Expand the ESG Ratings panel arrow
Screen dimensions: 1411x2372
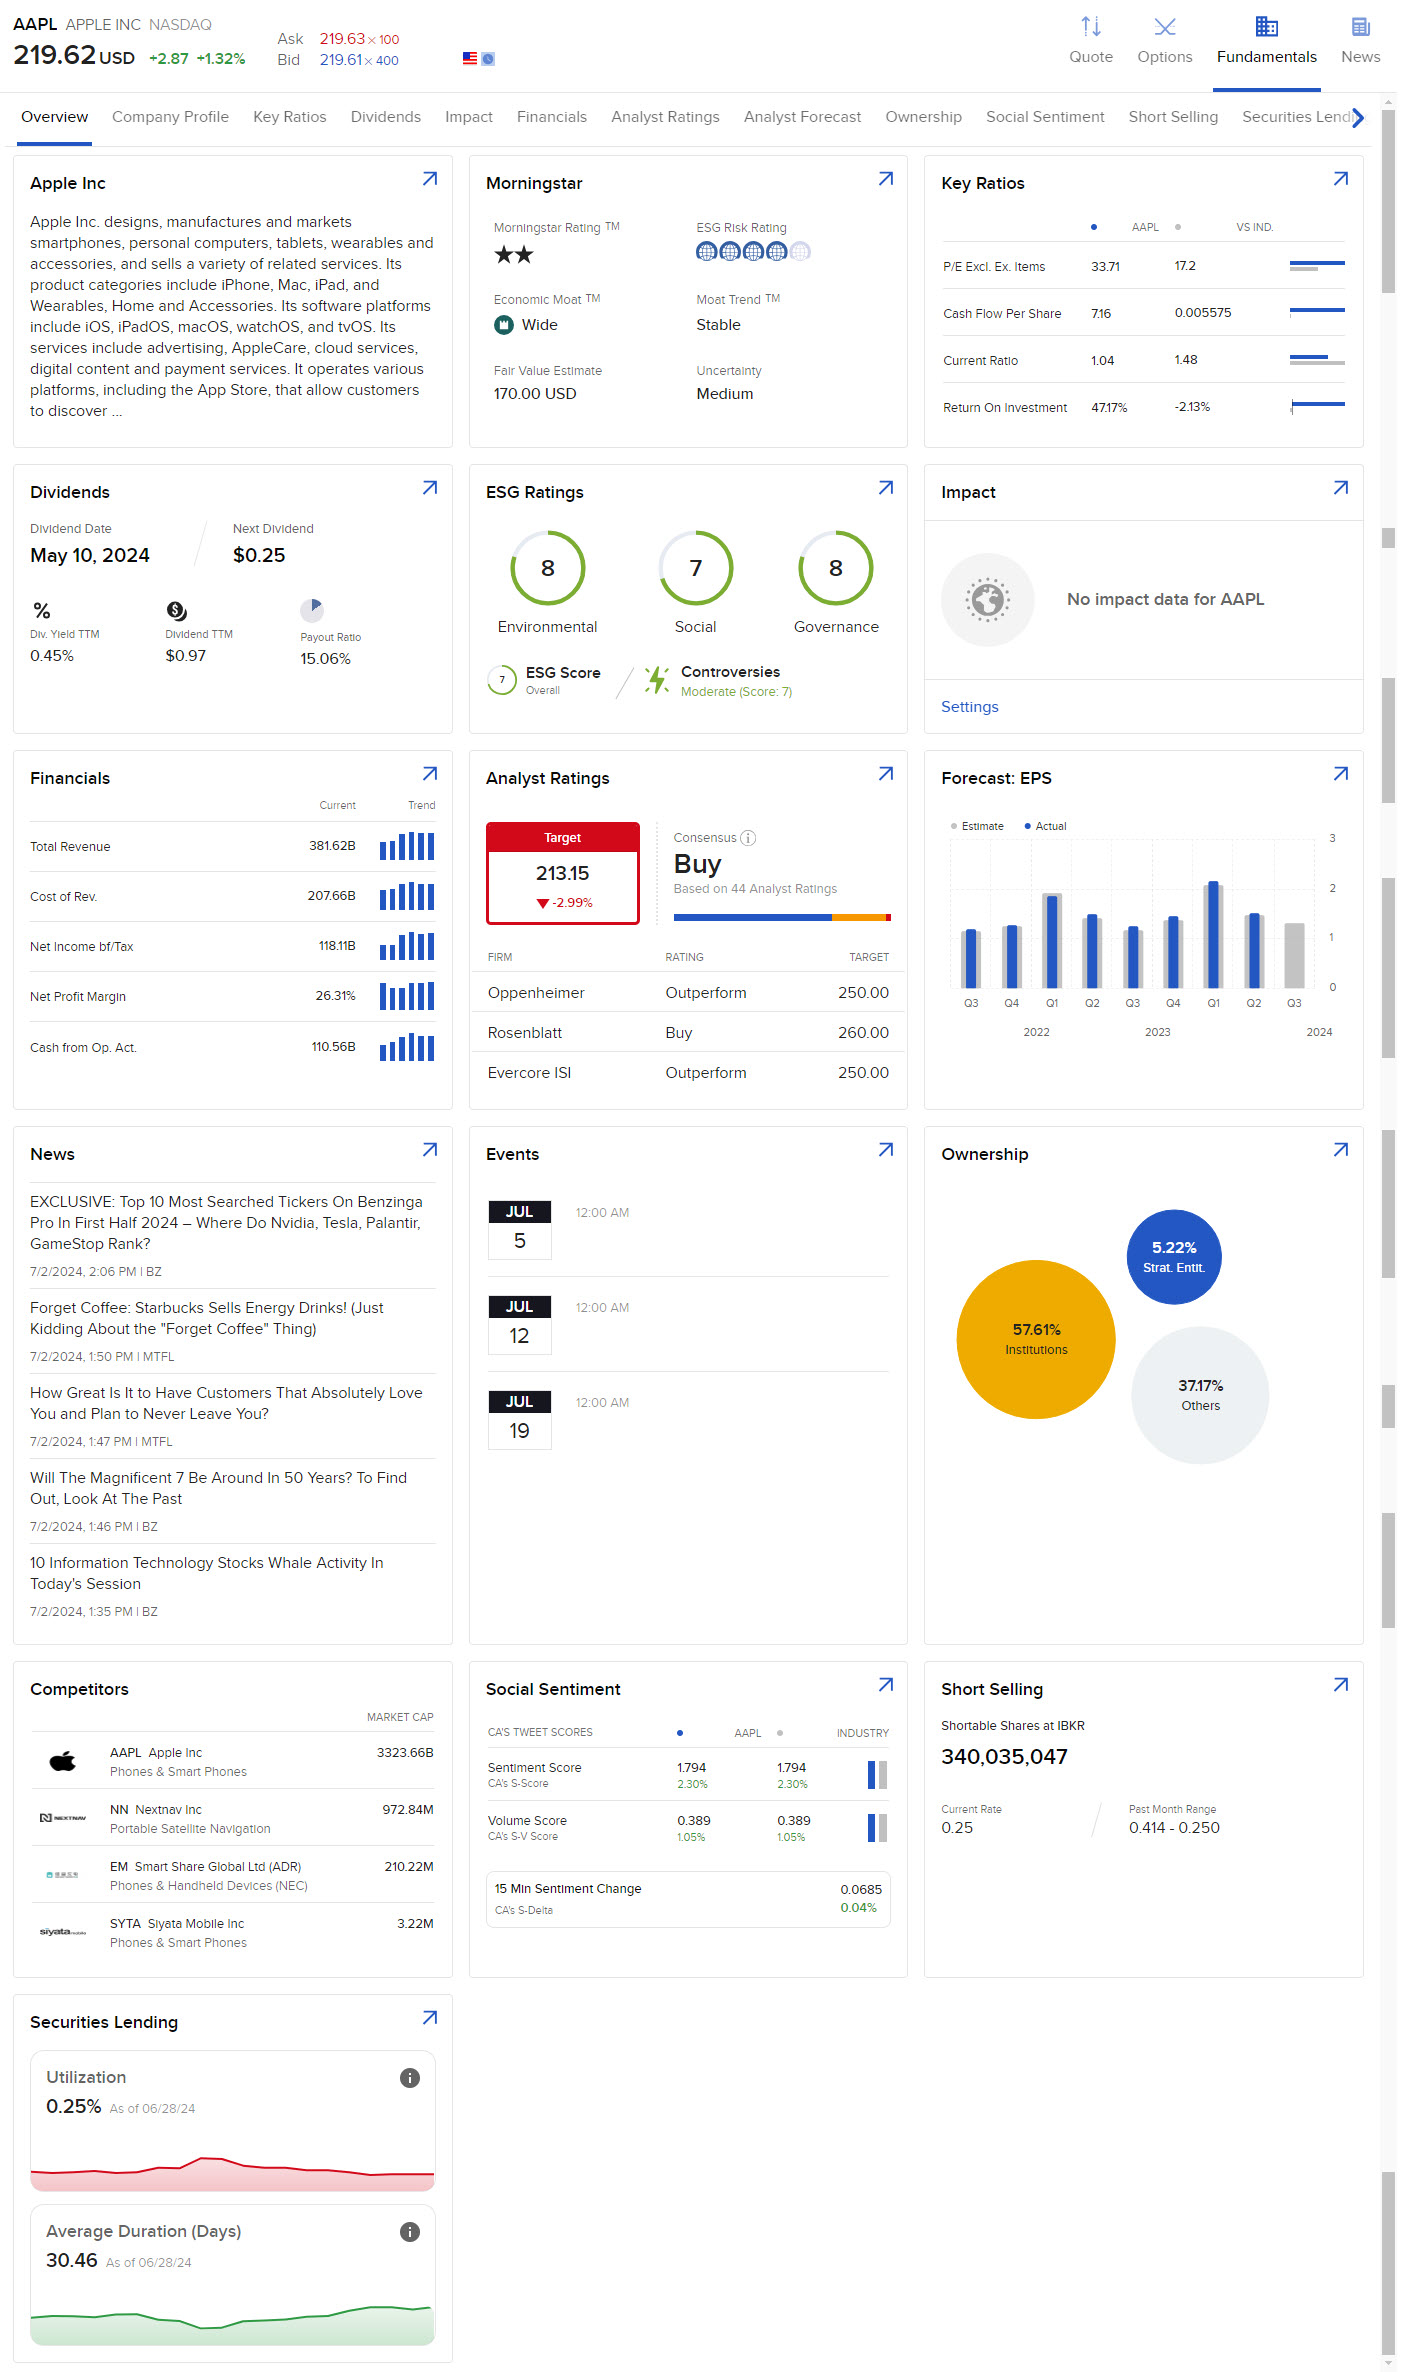886,488
